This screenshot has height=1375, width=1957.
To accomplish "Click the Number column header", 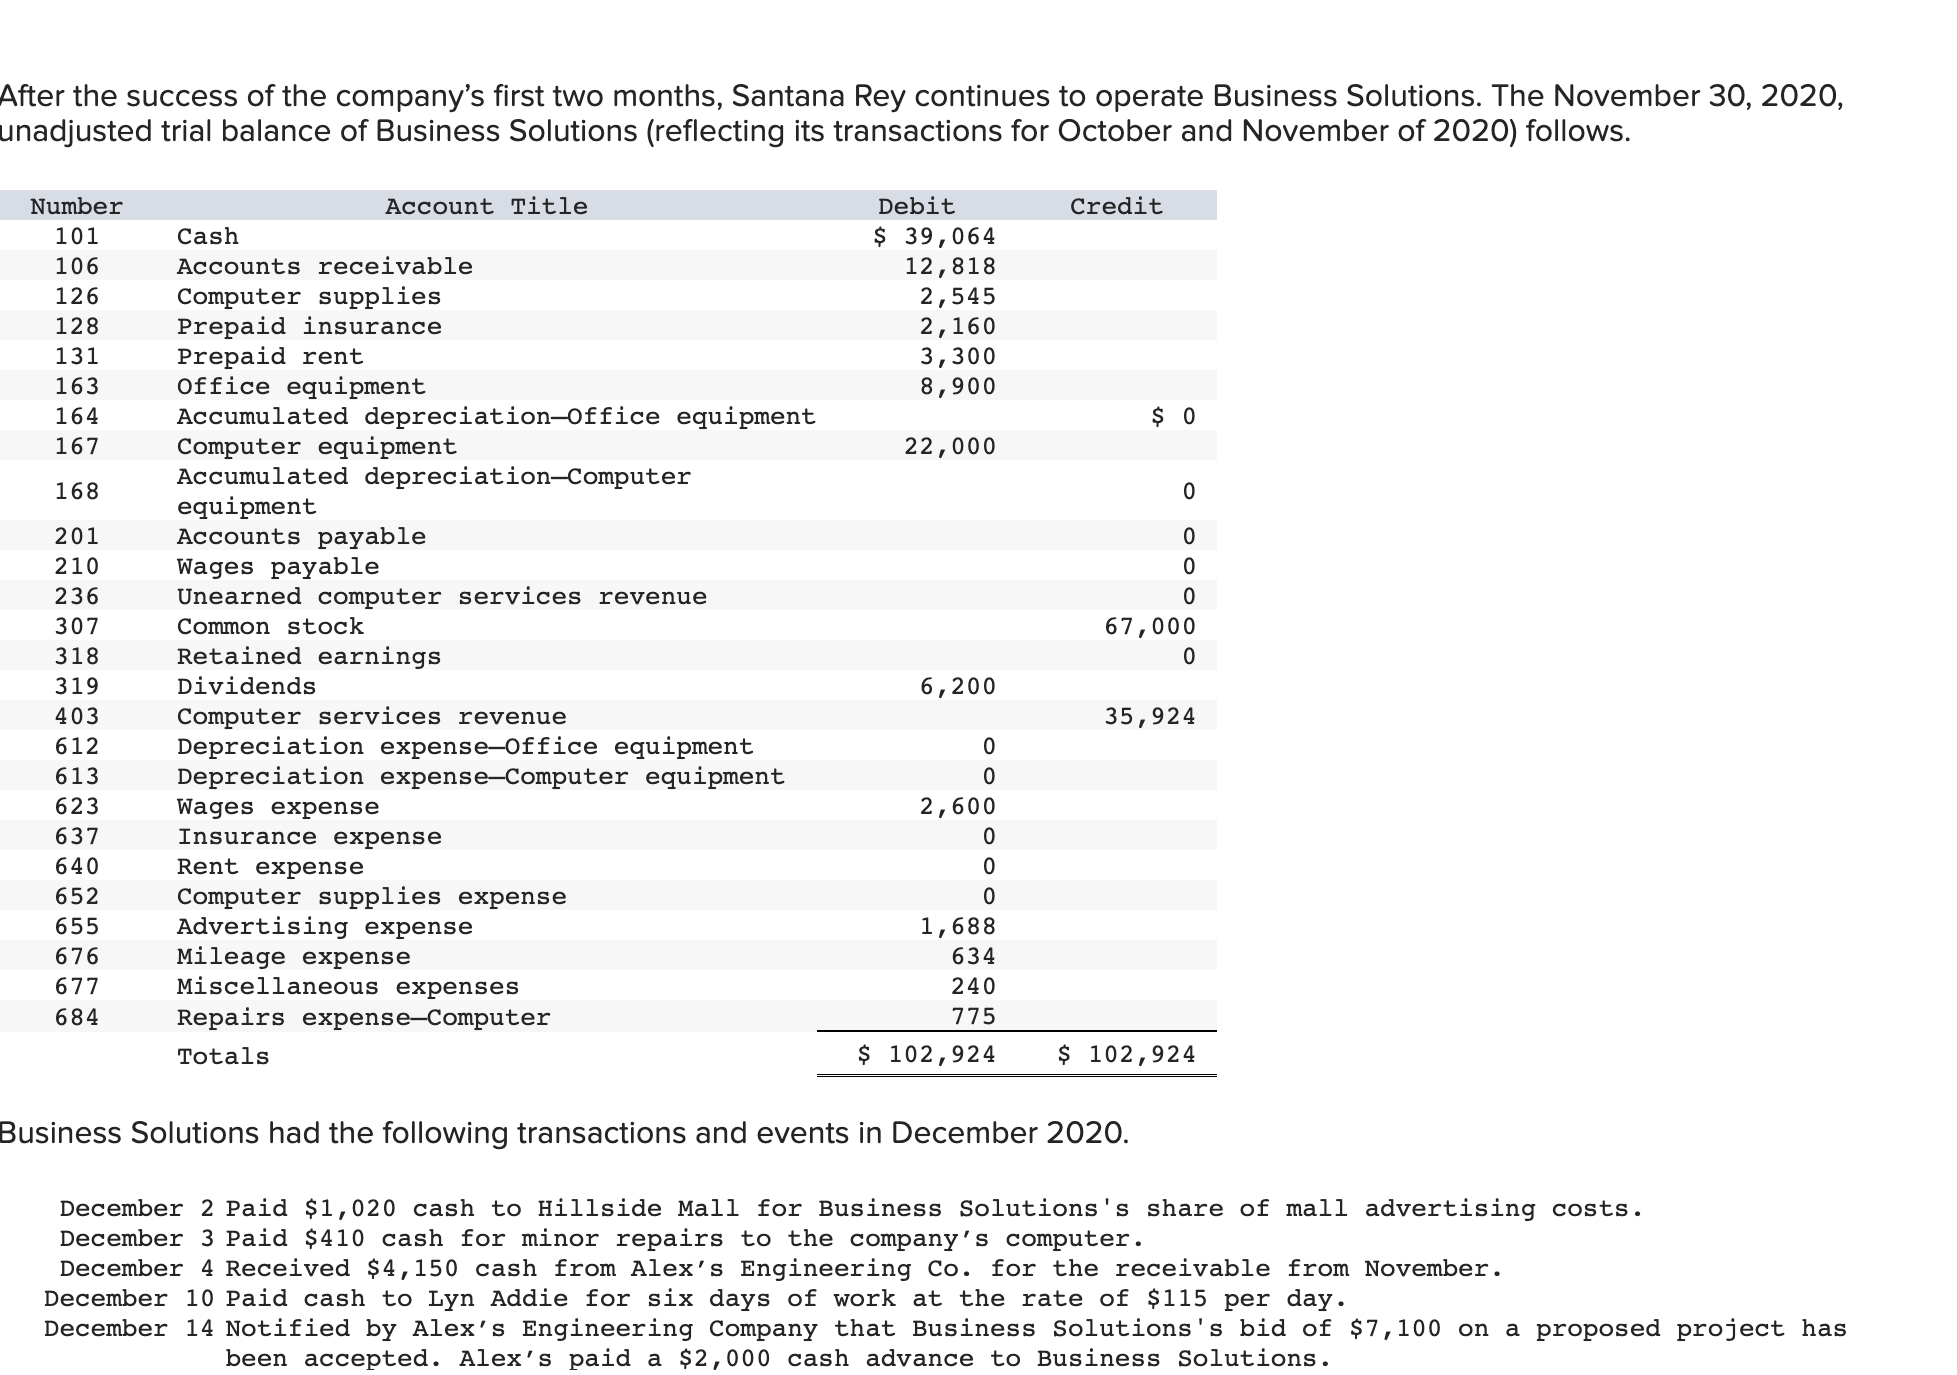I will coord(77,207).
